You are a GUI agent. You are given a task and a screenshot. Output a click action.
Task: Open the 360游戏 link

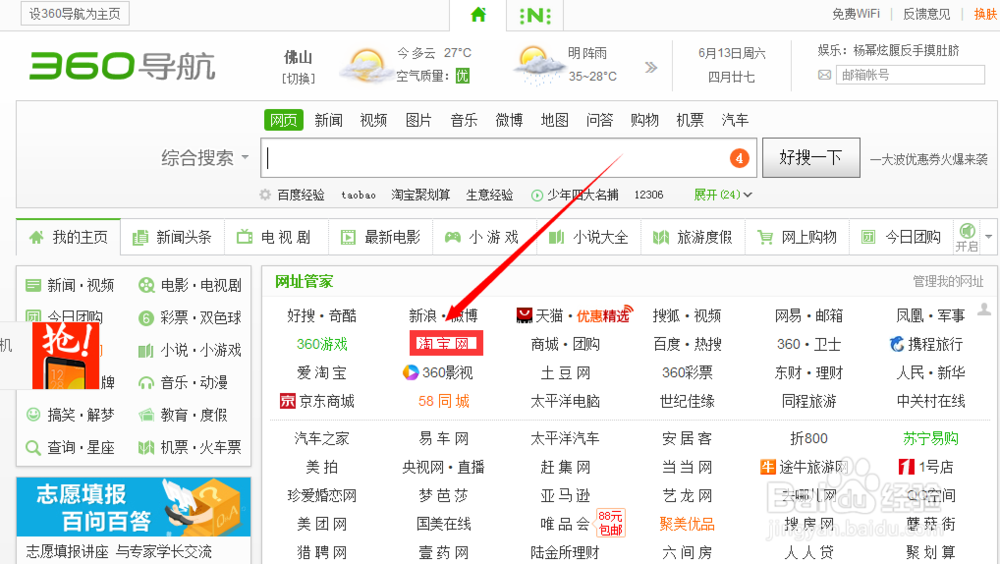pyautogui.click(x=322, y=344)
